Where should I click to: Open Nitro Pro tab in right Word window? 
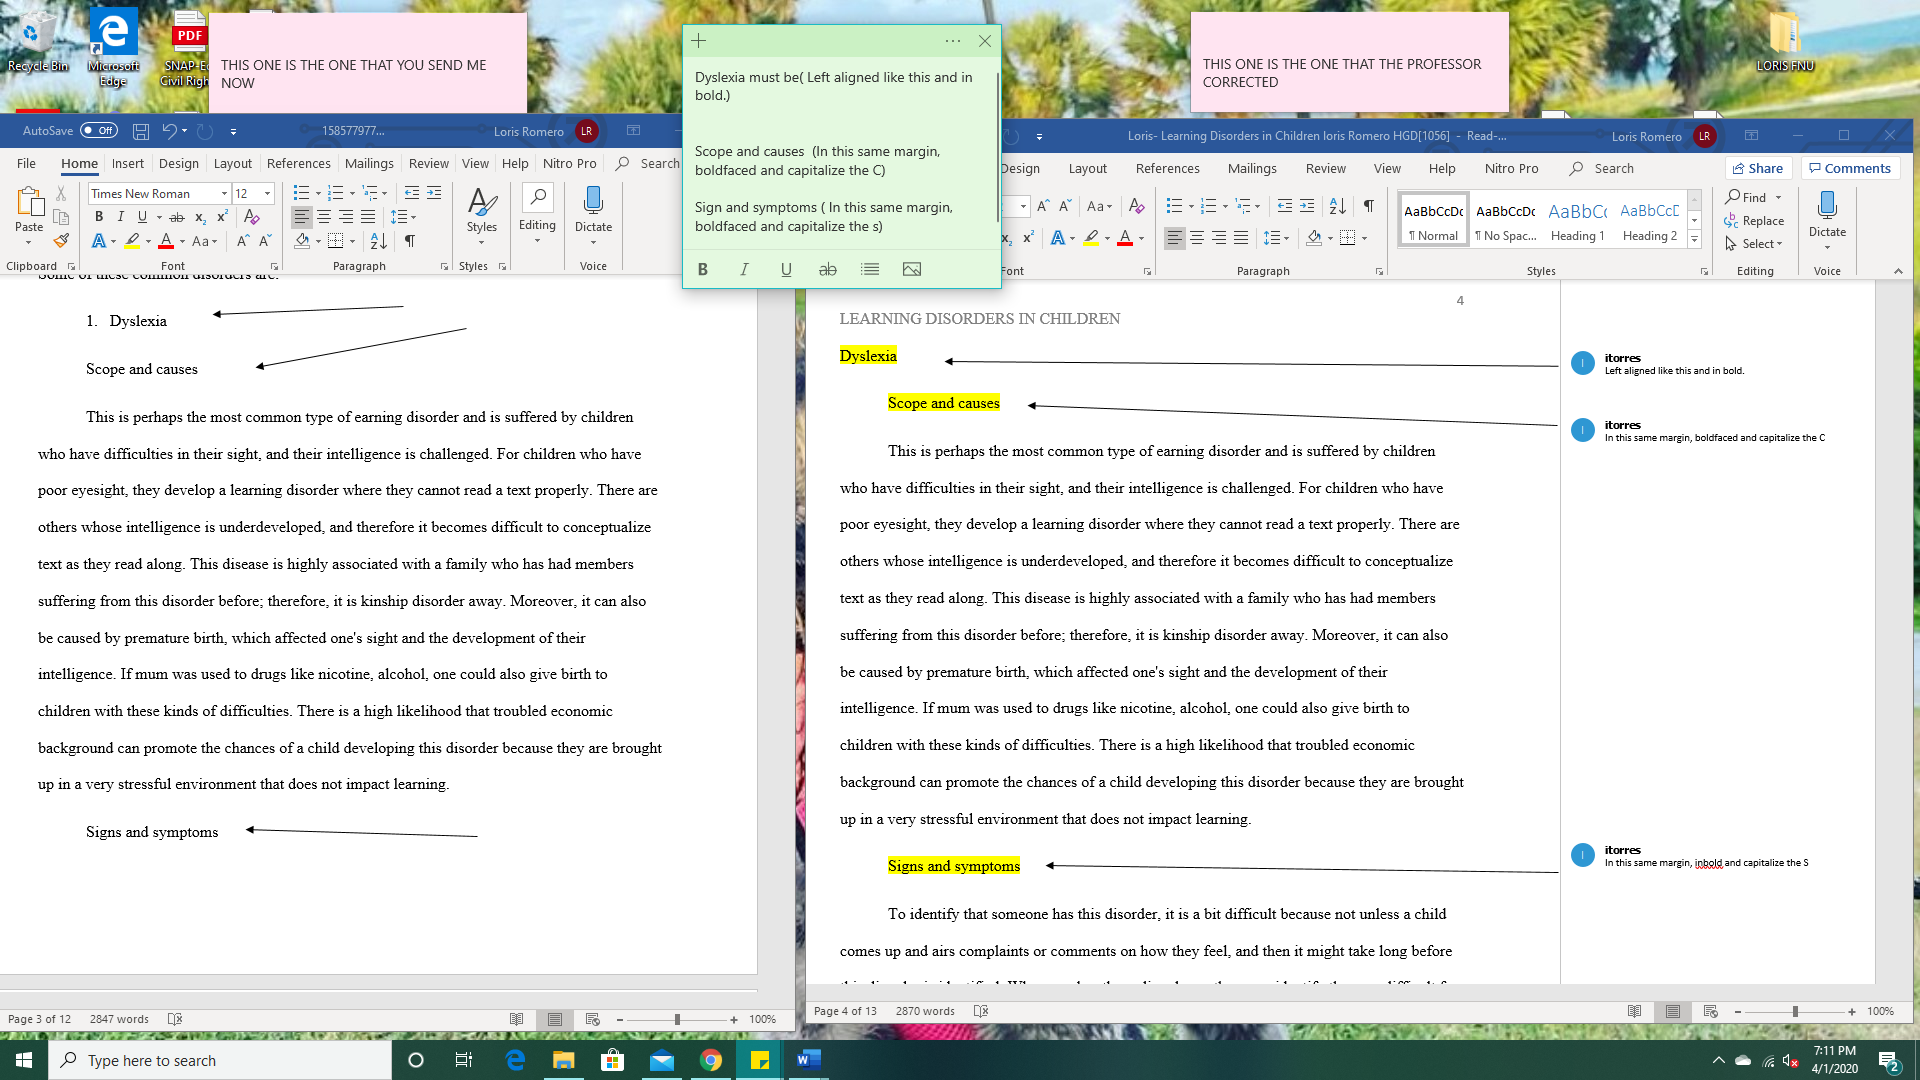point(1511,168)
